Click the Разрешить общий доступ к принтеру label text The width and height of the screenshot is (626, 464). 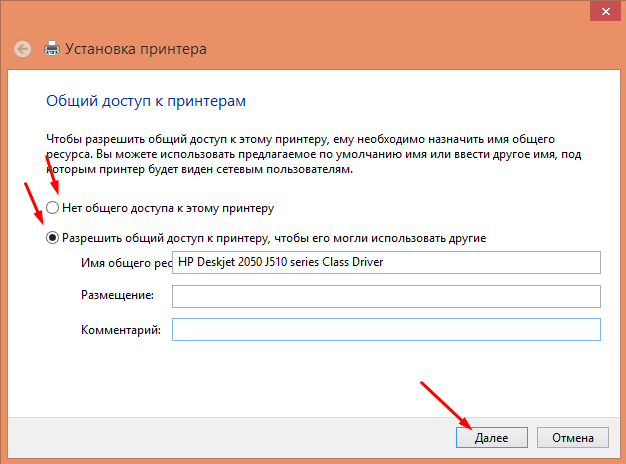[x=274, y=238]
